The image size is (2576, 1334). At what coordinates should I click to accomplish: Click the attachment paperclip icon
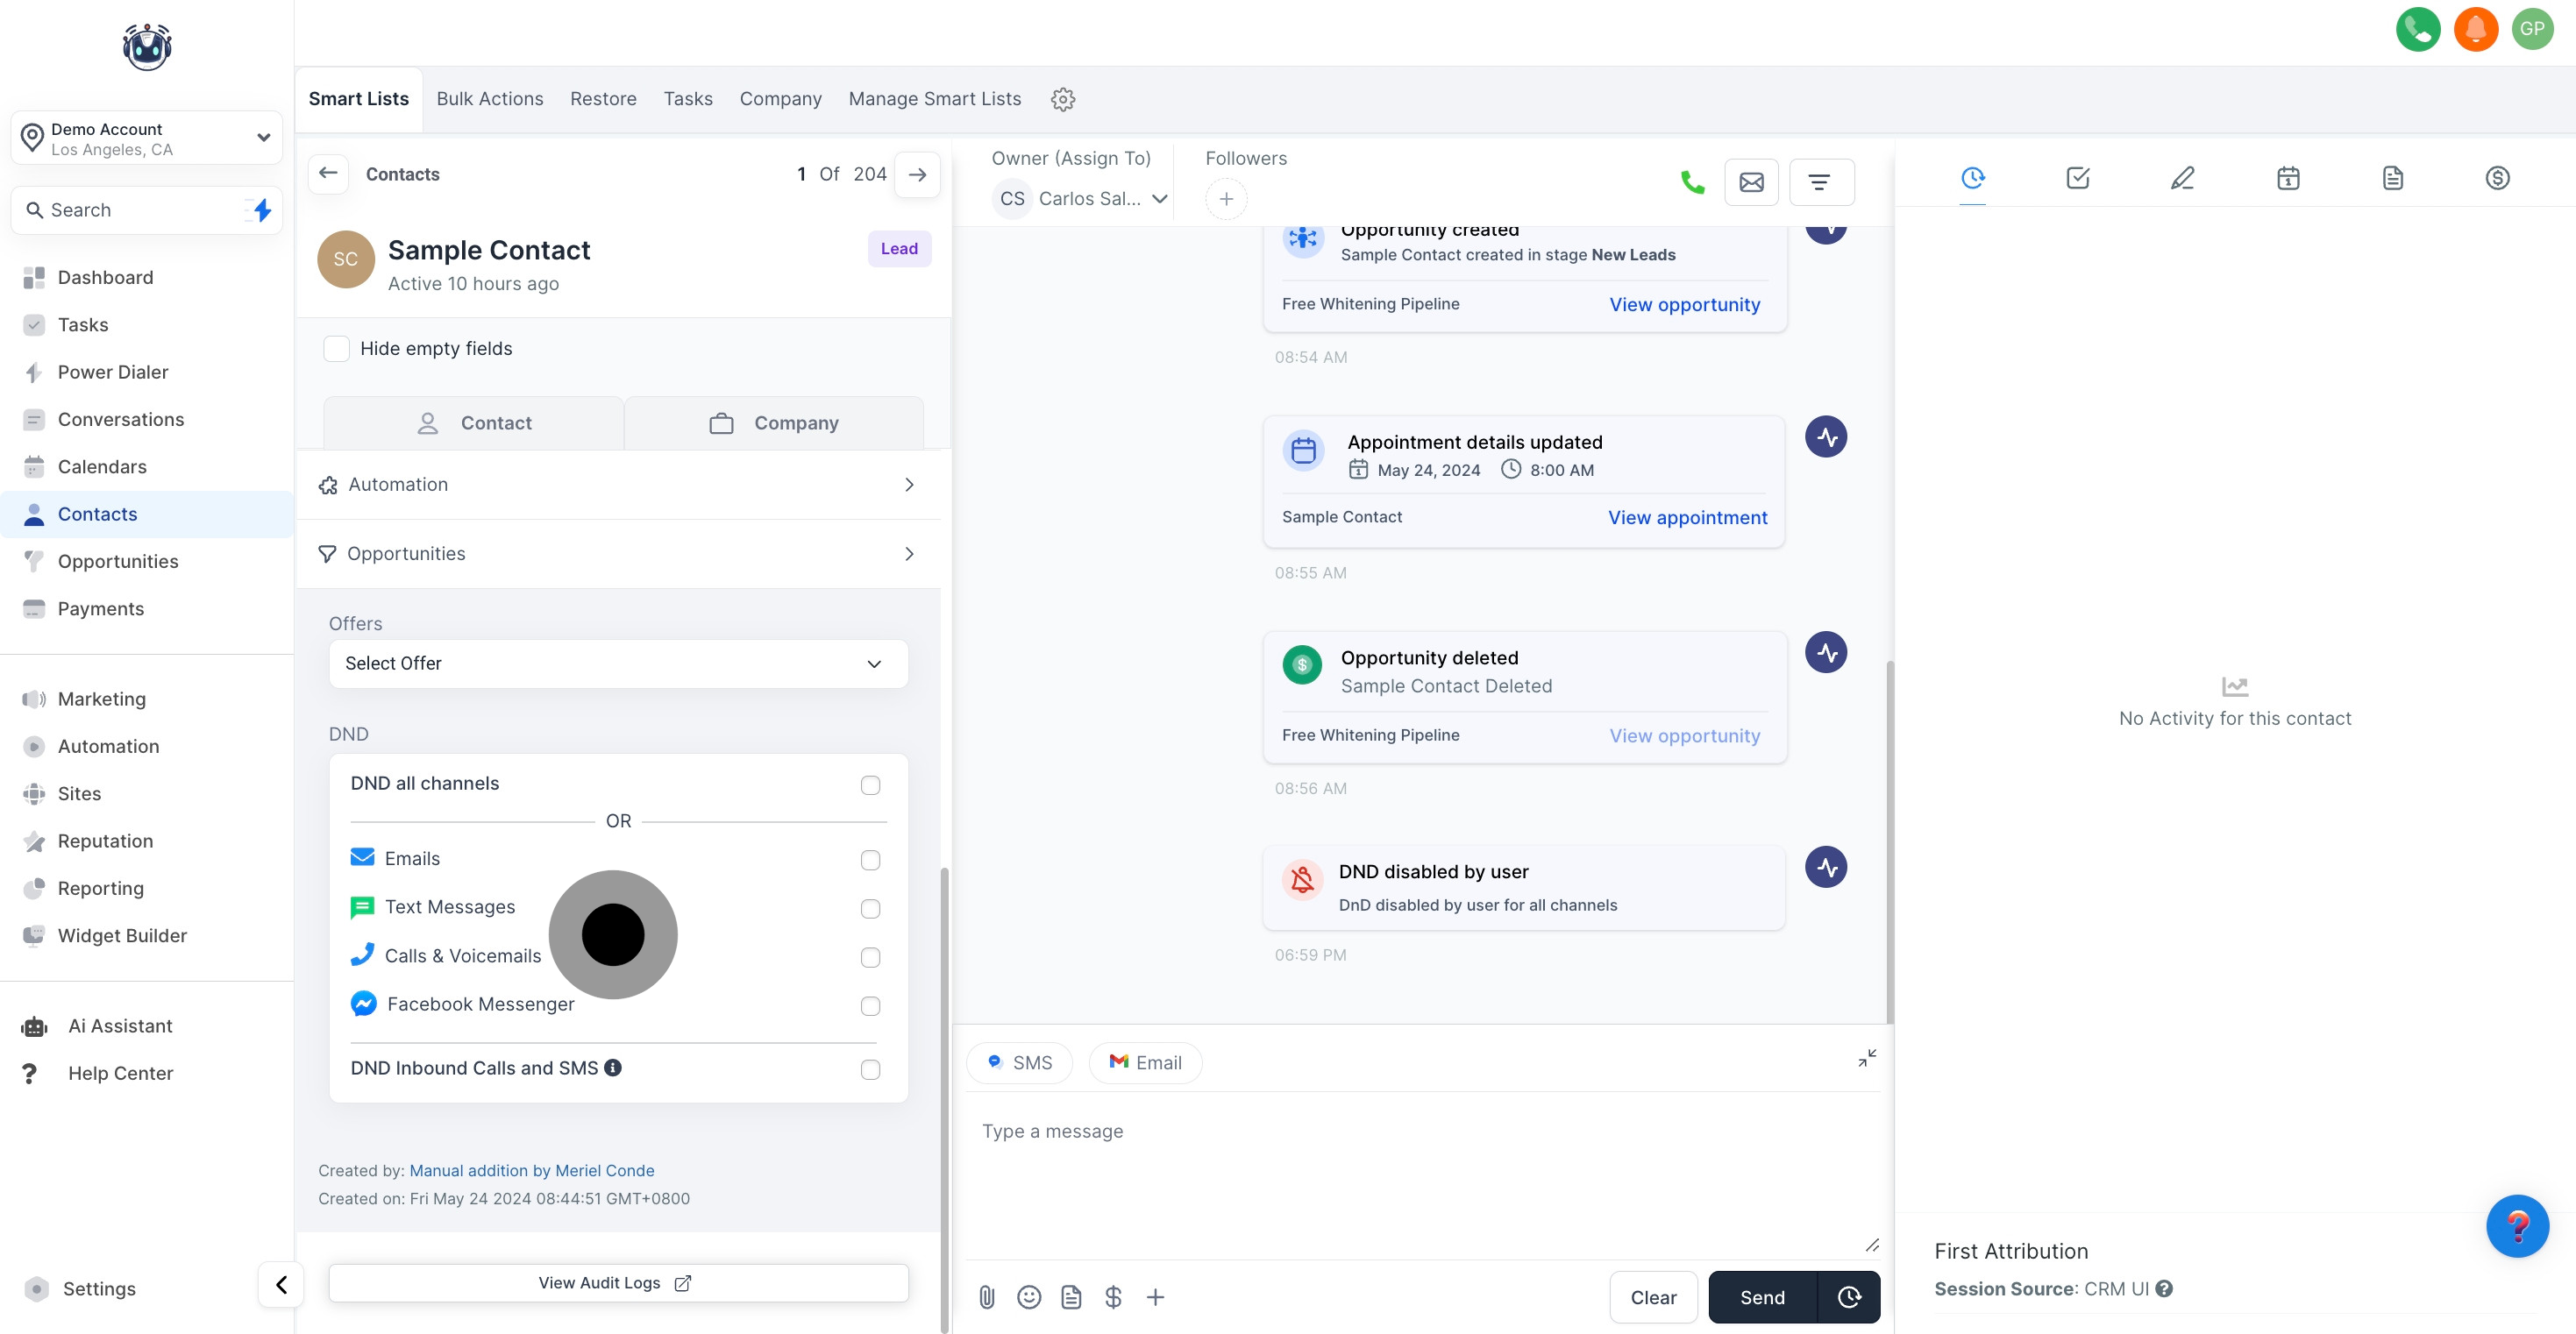pyautogui.click(x=986, y=1297)
